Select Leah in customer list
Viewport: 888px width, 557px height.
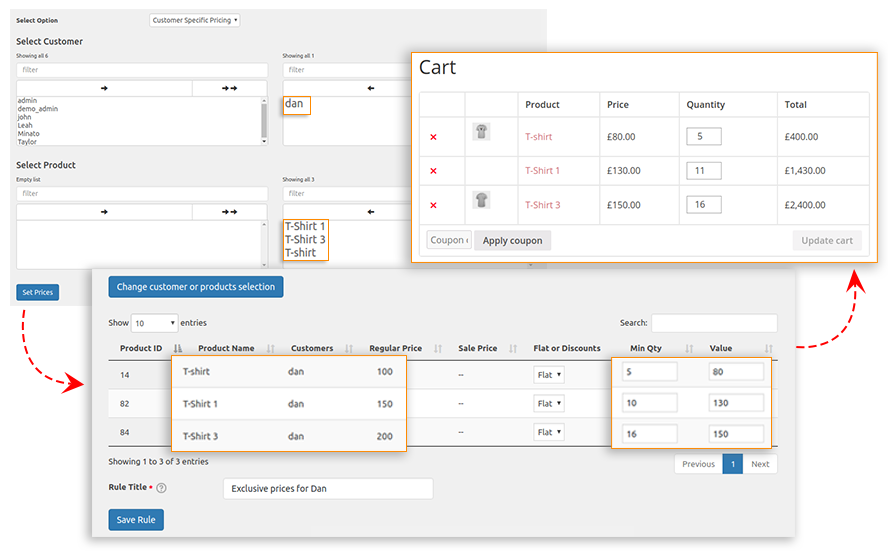(x=25, y=126)
